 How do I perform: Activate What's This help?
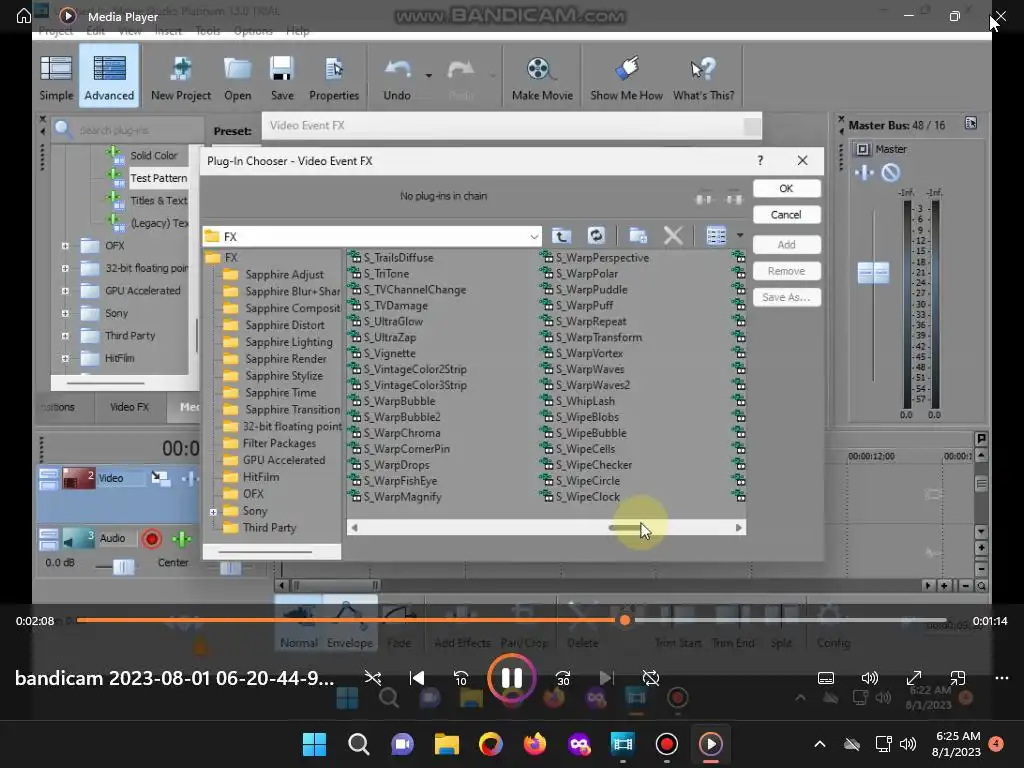(703, 78)
